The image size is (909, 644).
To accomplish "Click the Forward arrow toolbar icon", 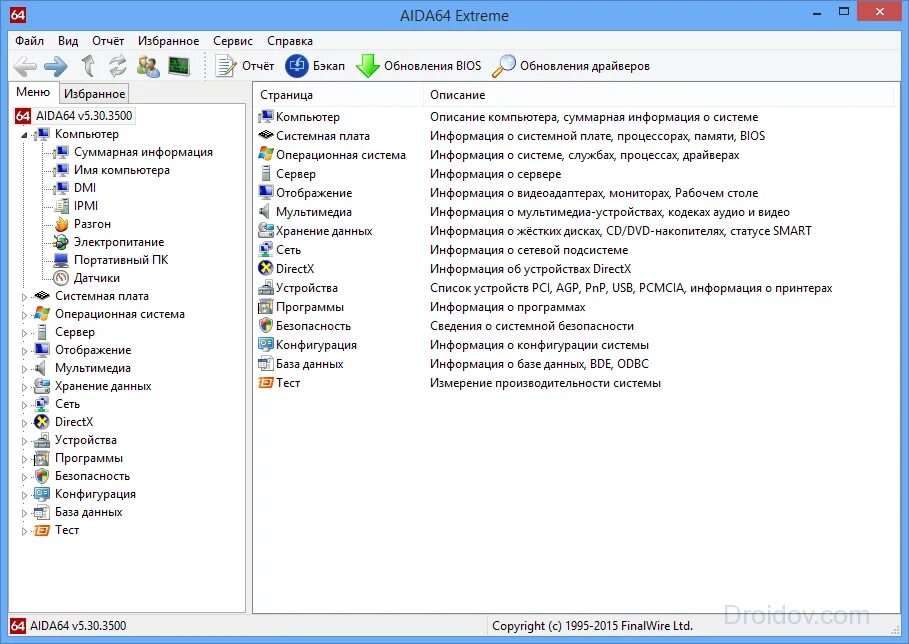I will click(x=56, y=66).
